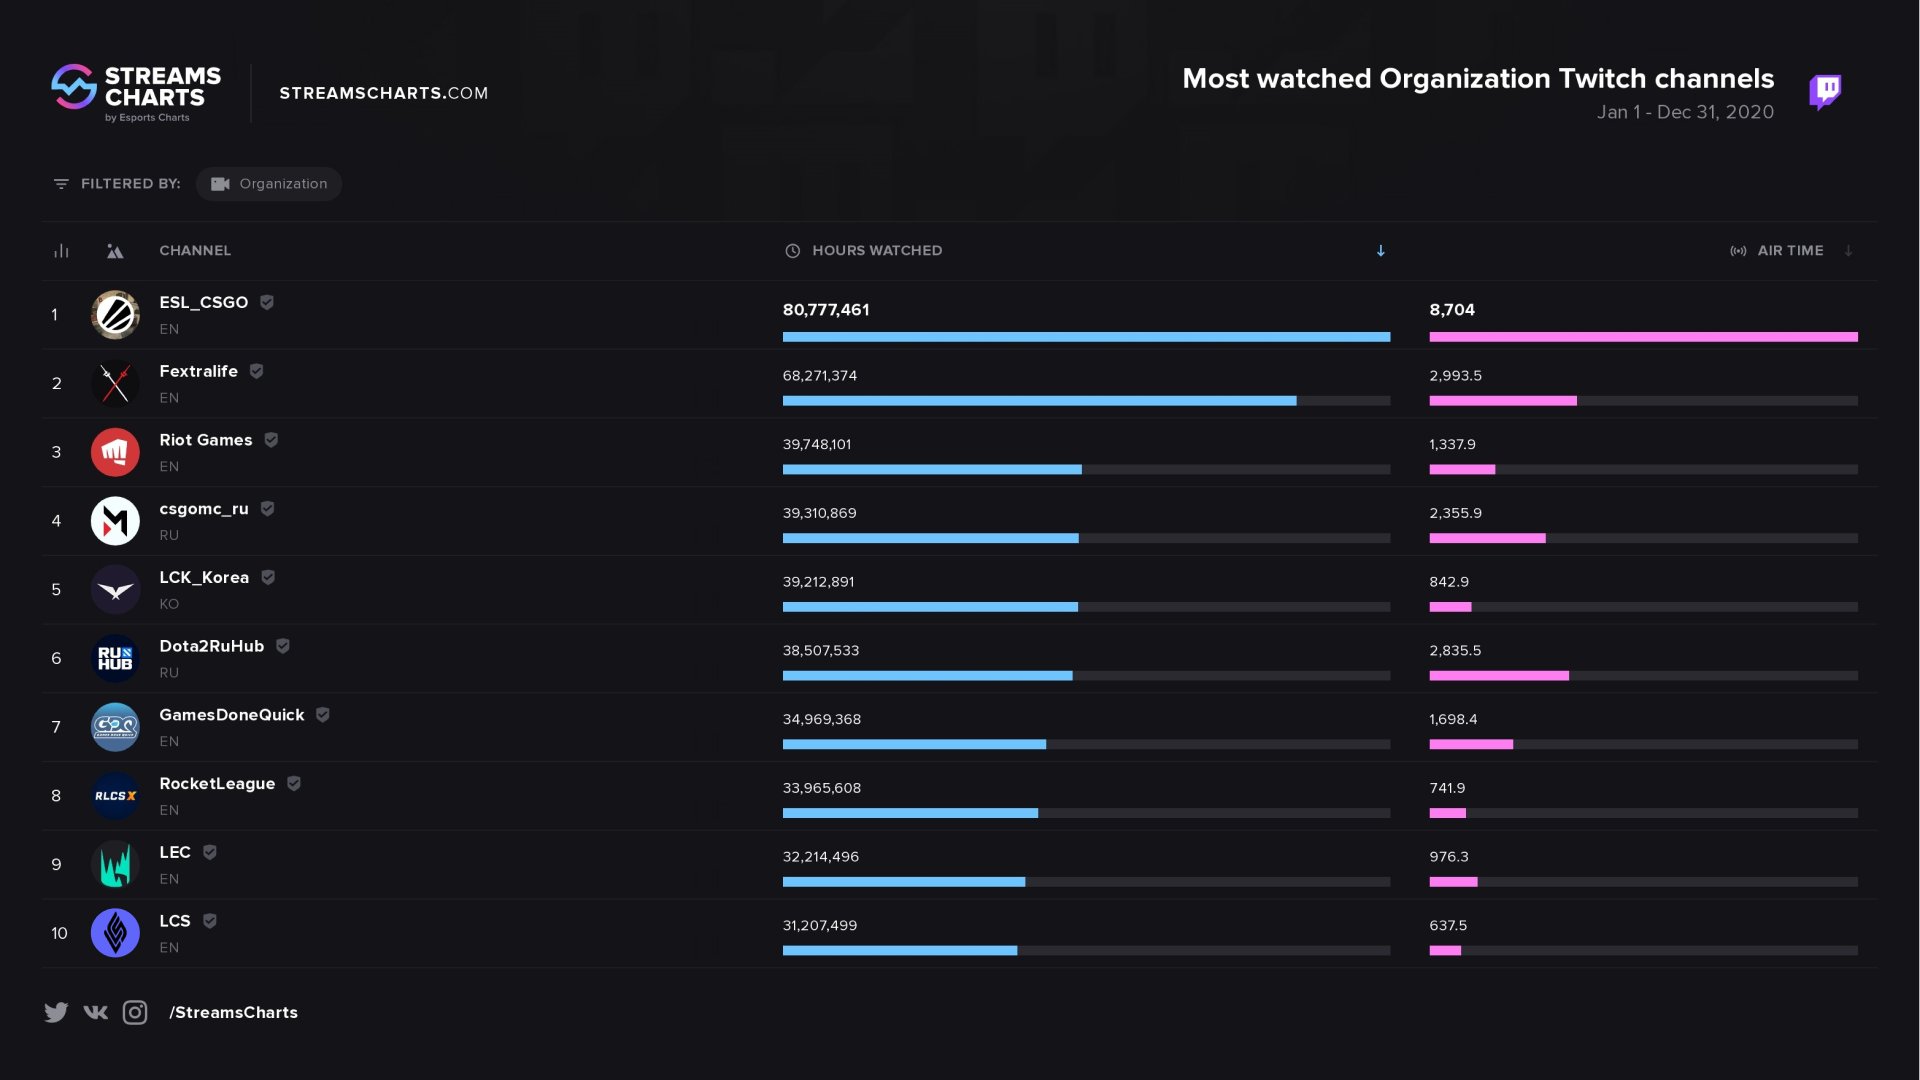The image size is (1920, 1080).
Task: Click the Twitch logo icon top right
Action: pyautogui.click(x=1826, y=90)
